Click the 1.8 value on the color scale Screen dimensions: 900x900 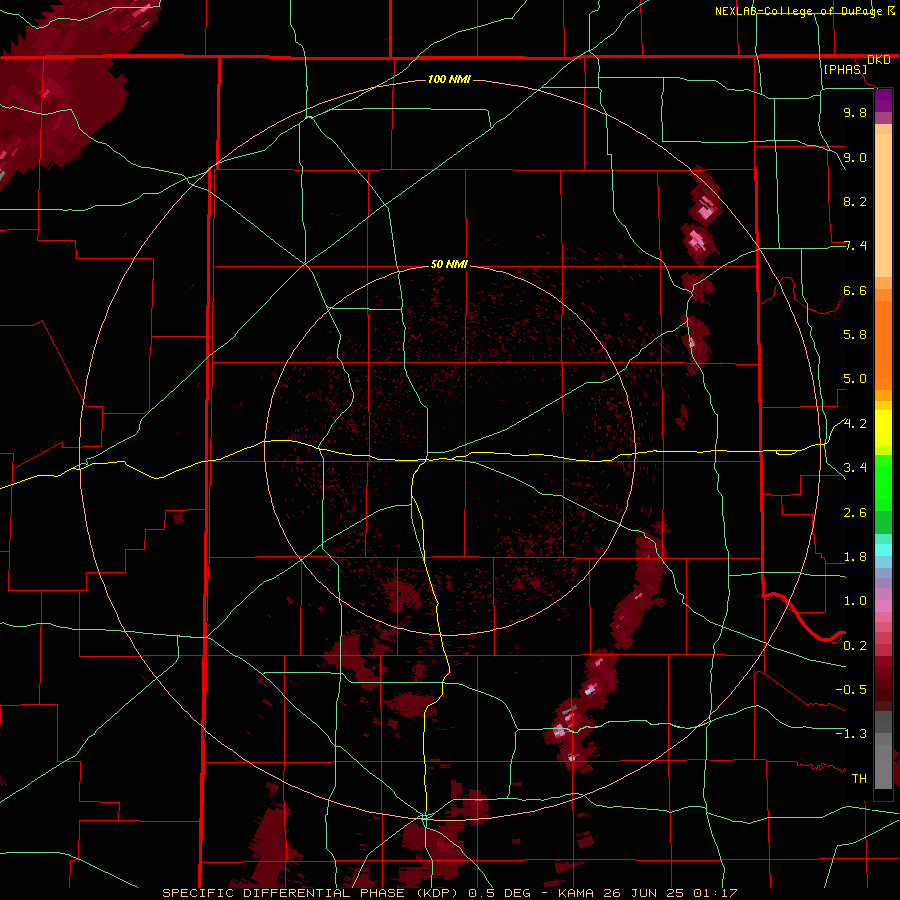[855, 557]
